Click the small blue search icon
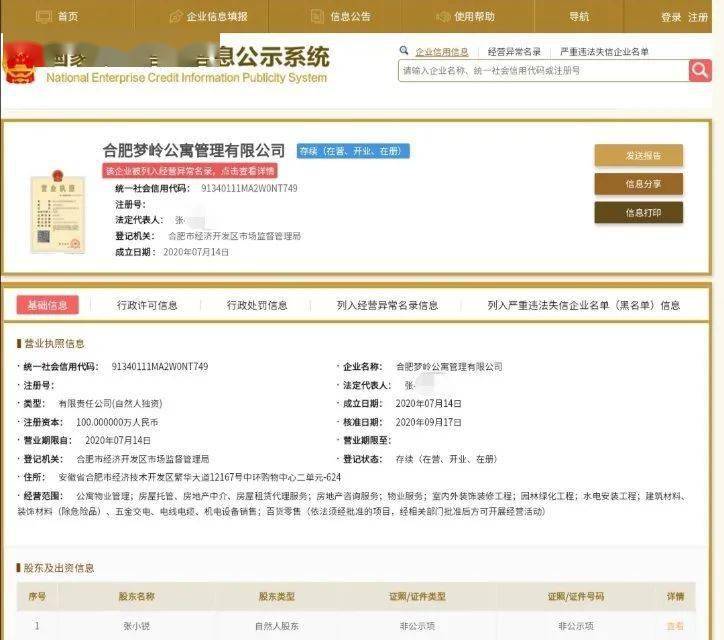Screen dimensions: 724x640 tap(404, 50)
